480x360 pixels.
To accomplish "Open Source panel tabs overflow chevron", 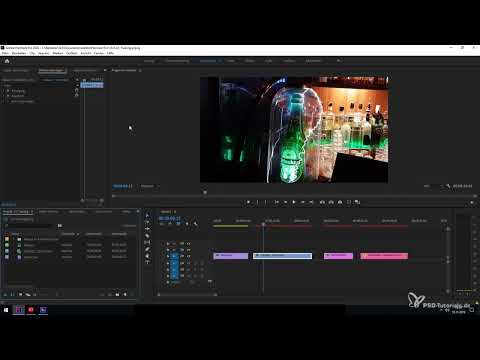I will tap(105, 70).
